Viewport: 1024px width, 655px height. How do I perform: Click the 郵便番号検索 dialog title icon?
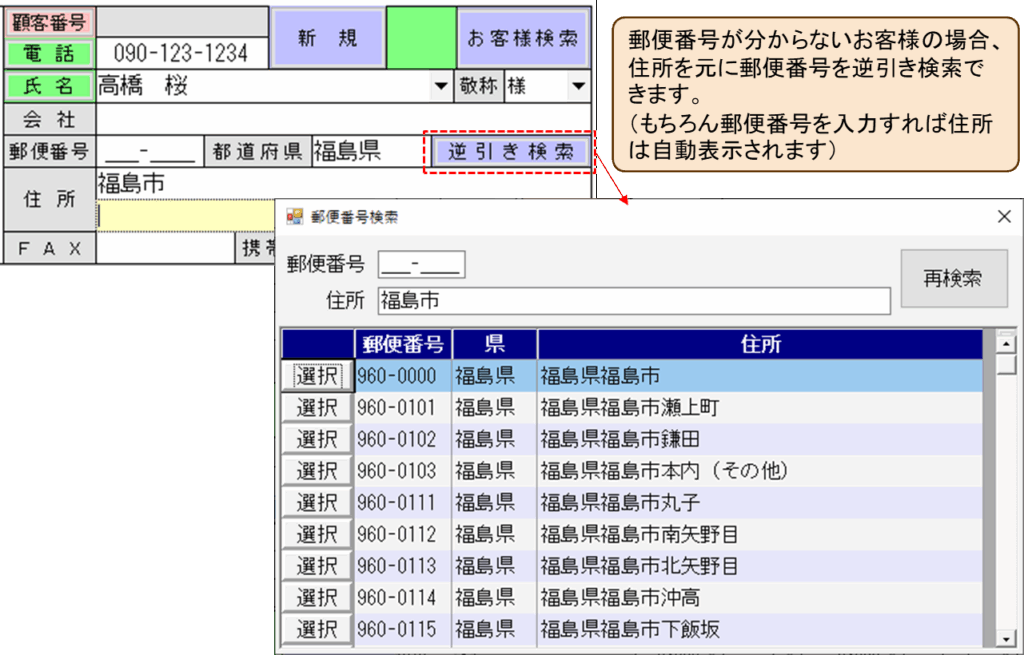(295, 217)
